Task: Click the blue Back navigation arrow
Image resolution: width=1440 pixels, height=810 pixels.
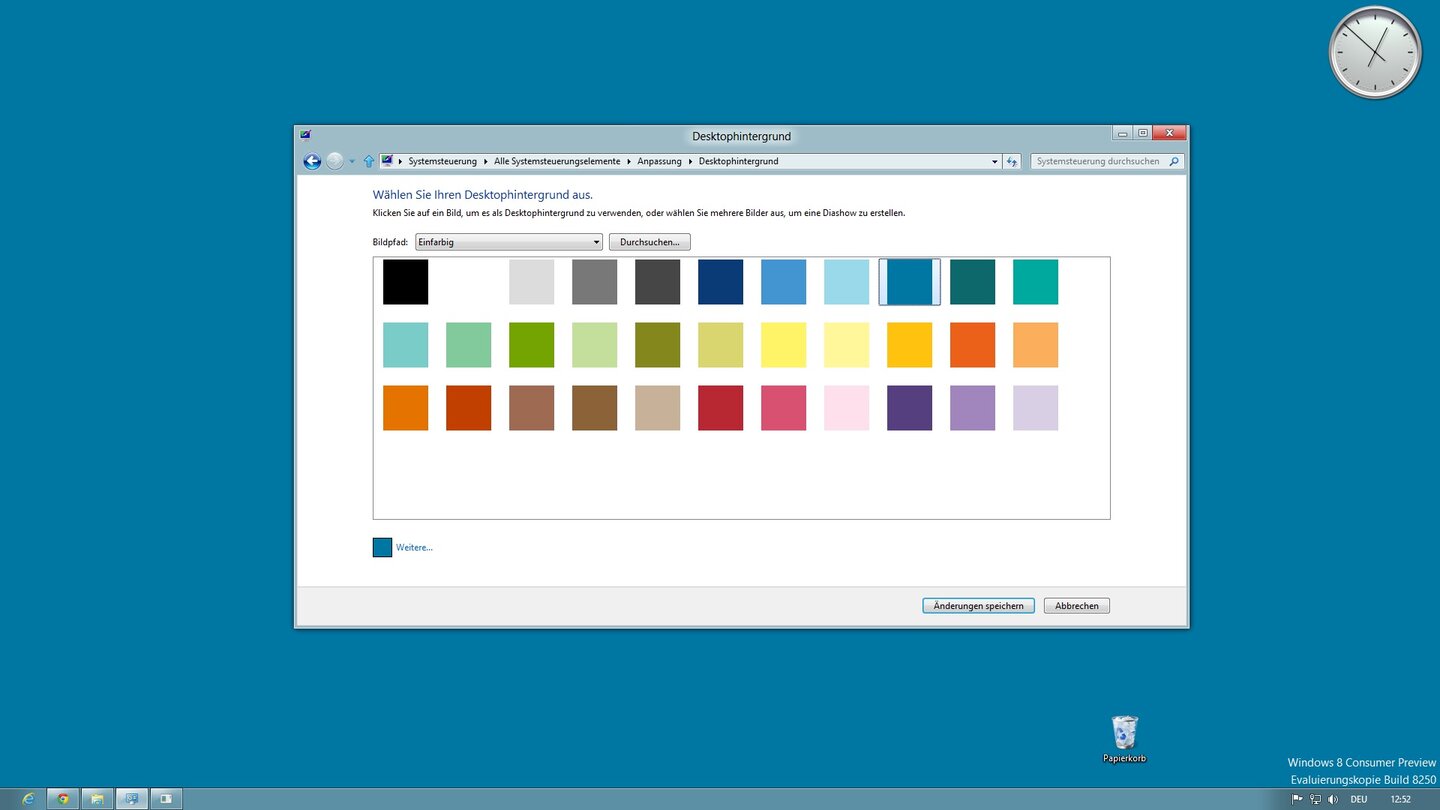Action: pyautogui.click(x=312, y=161)
